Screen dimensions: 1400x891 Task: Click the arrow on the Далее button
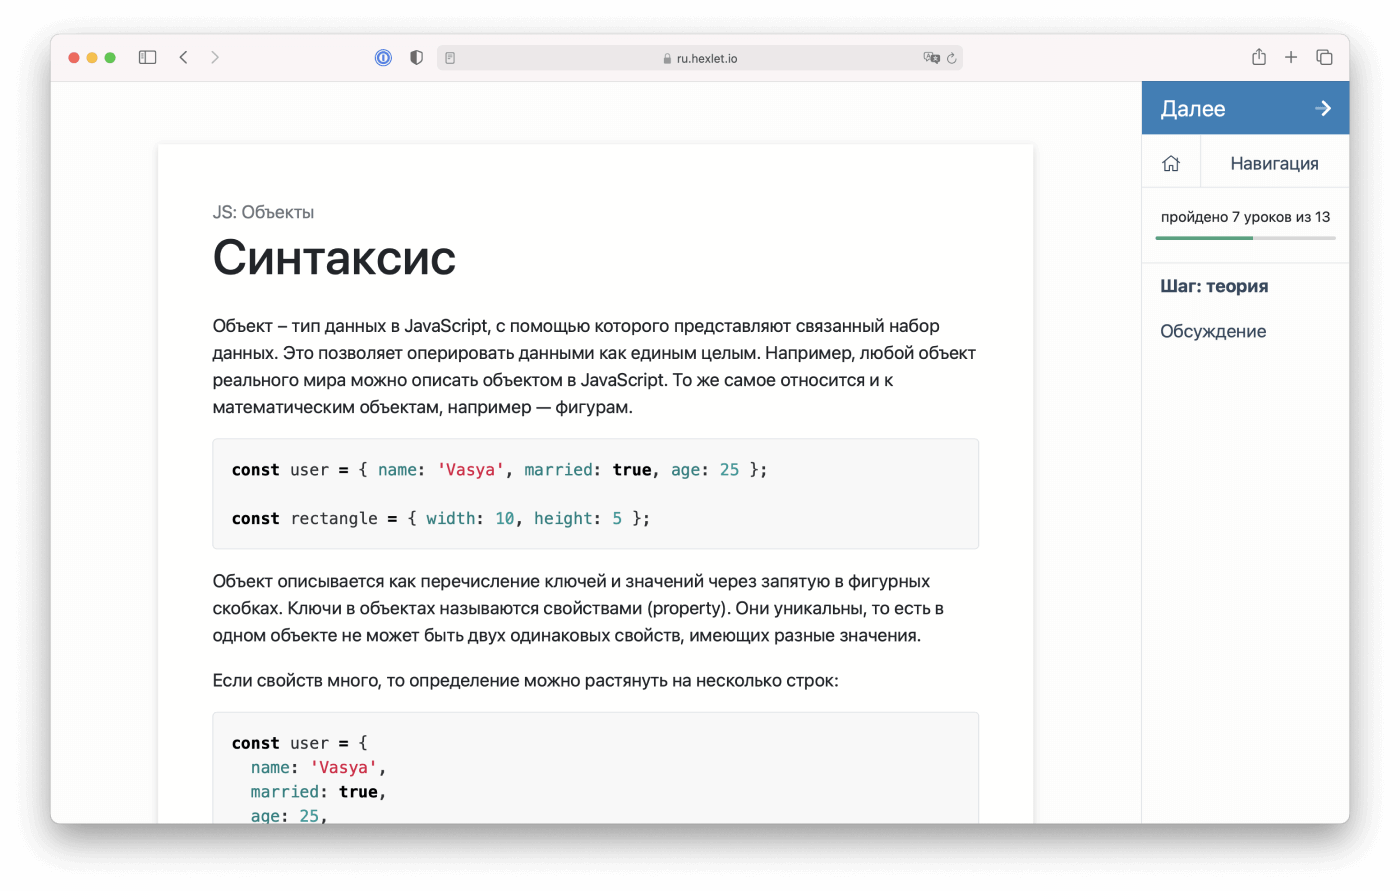[1323, 108]
